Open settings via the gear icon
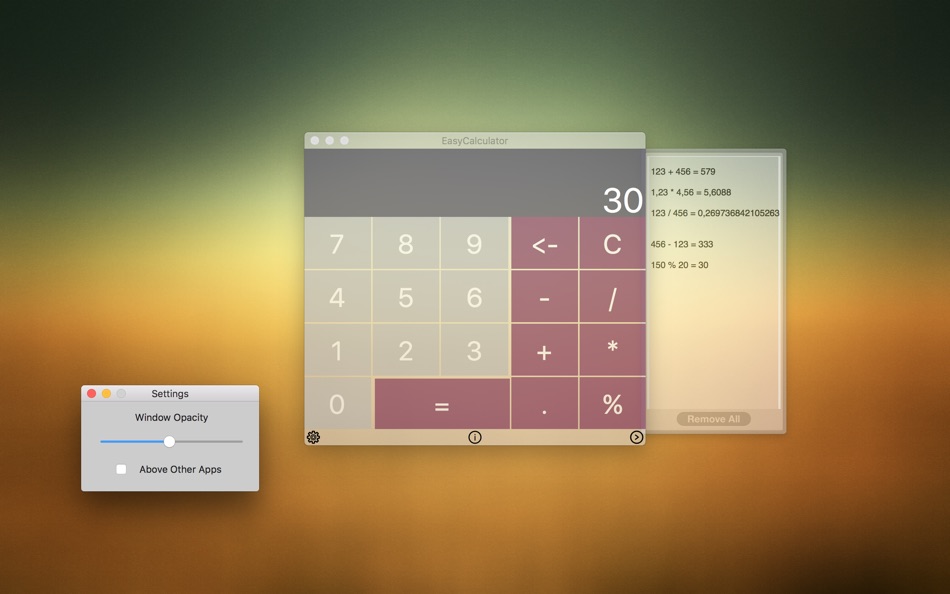This screenshot has width=950, height=594. click(313, 437)
